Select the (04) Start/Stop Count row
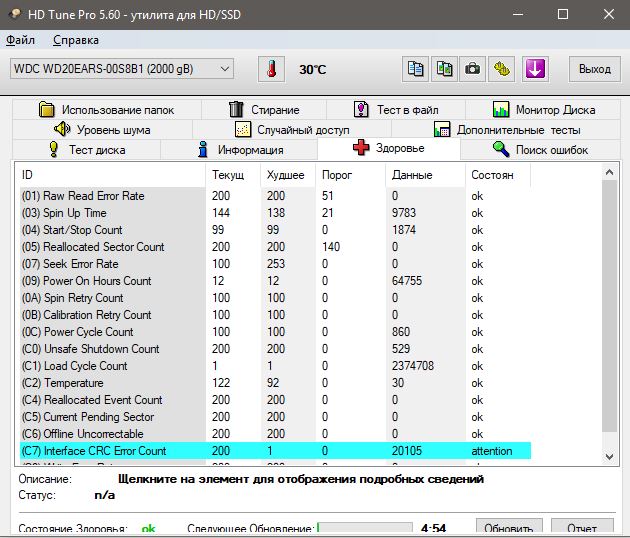 (x=275, y=230)
